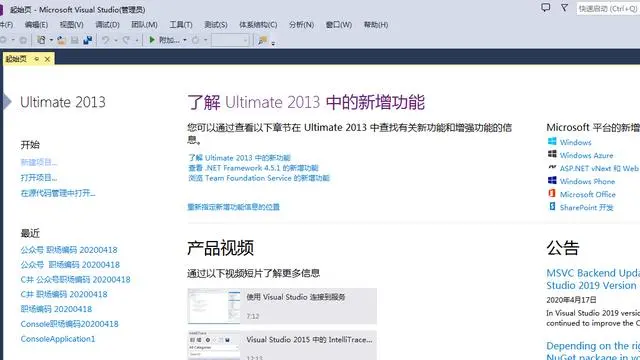The height and width of the screenshot is (360, 640).
Task: Click the Save toolbar icon
Action: click(75, 40)
